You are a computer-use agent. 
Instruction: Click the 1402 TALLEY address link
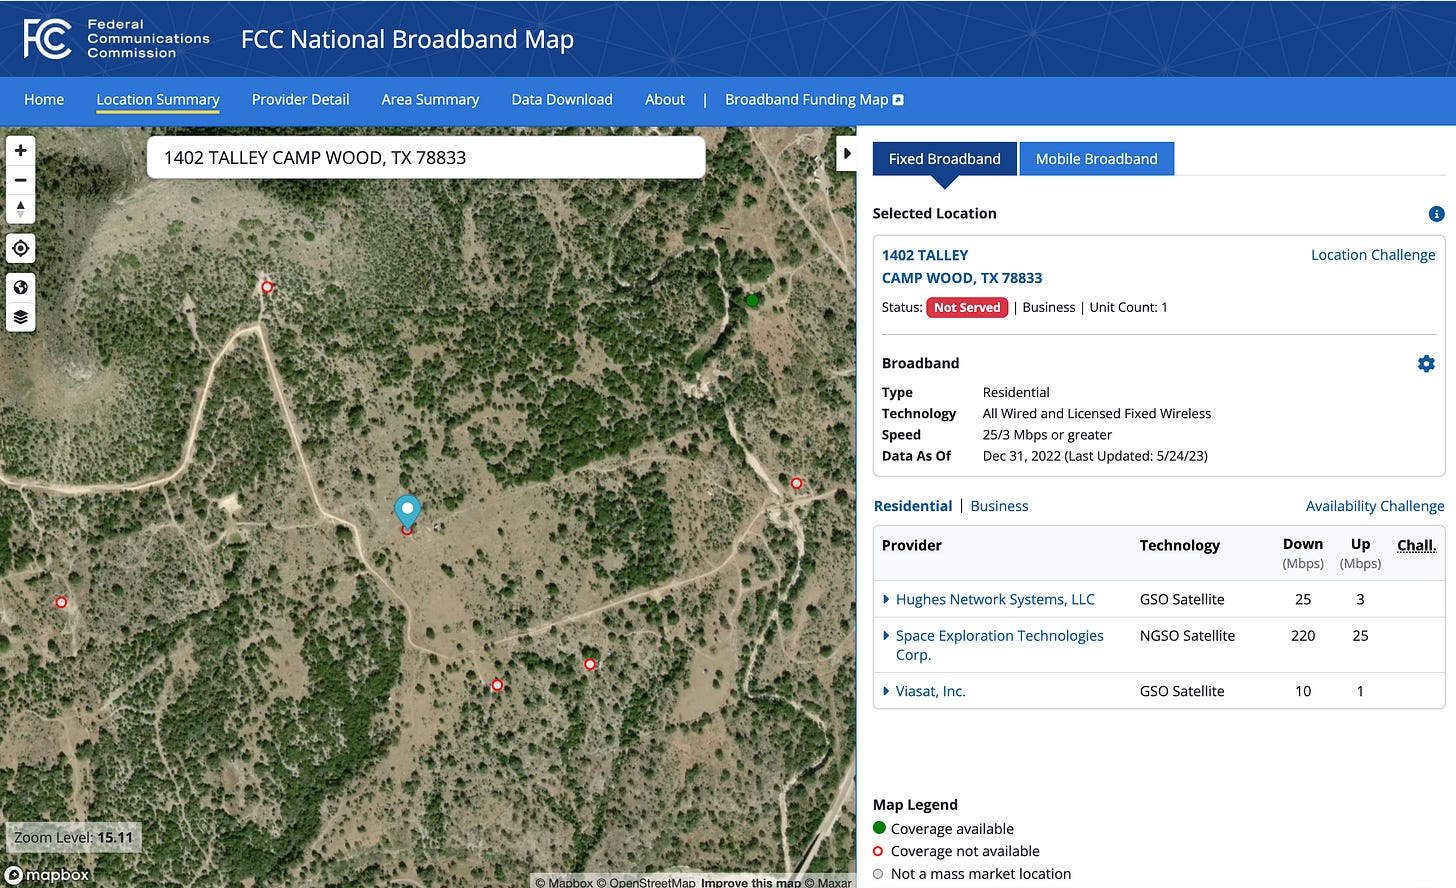point(962,267)
